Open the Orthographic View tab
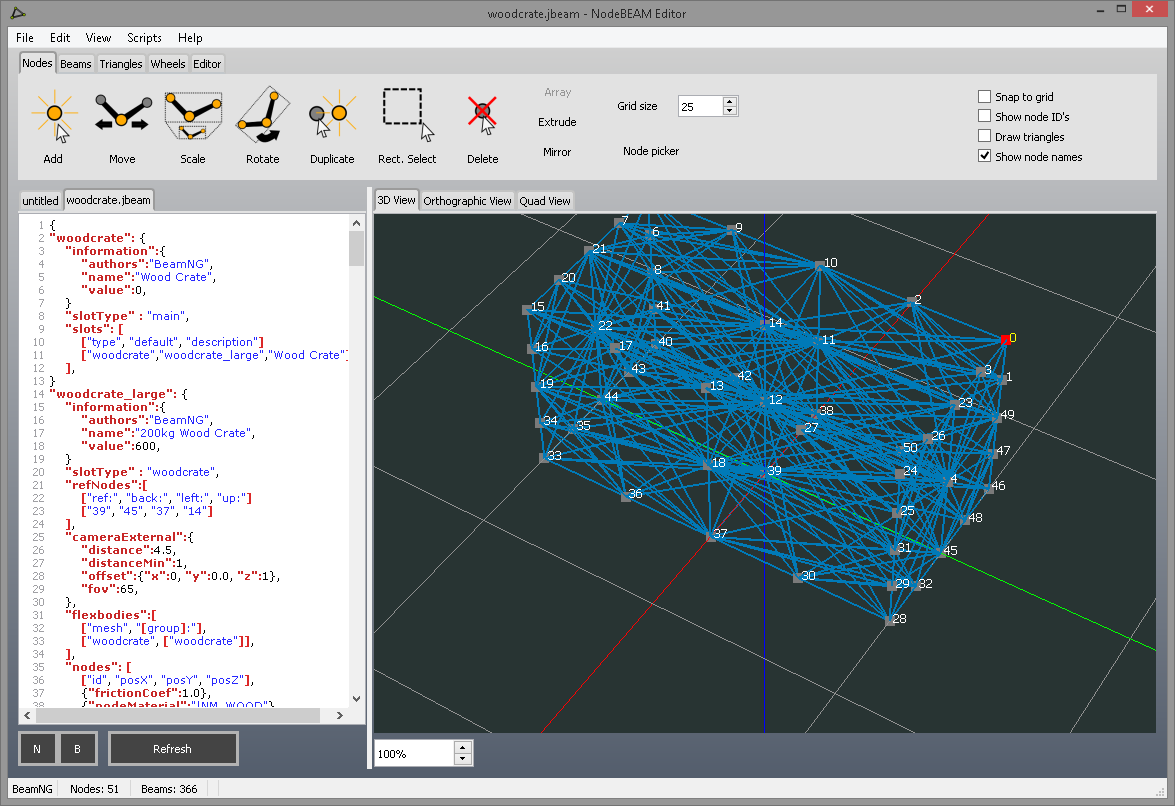 pyautogui.click(x=467, y=201)
